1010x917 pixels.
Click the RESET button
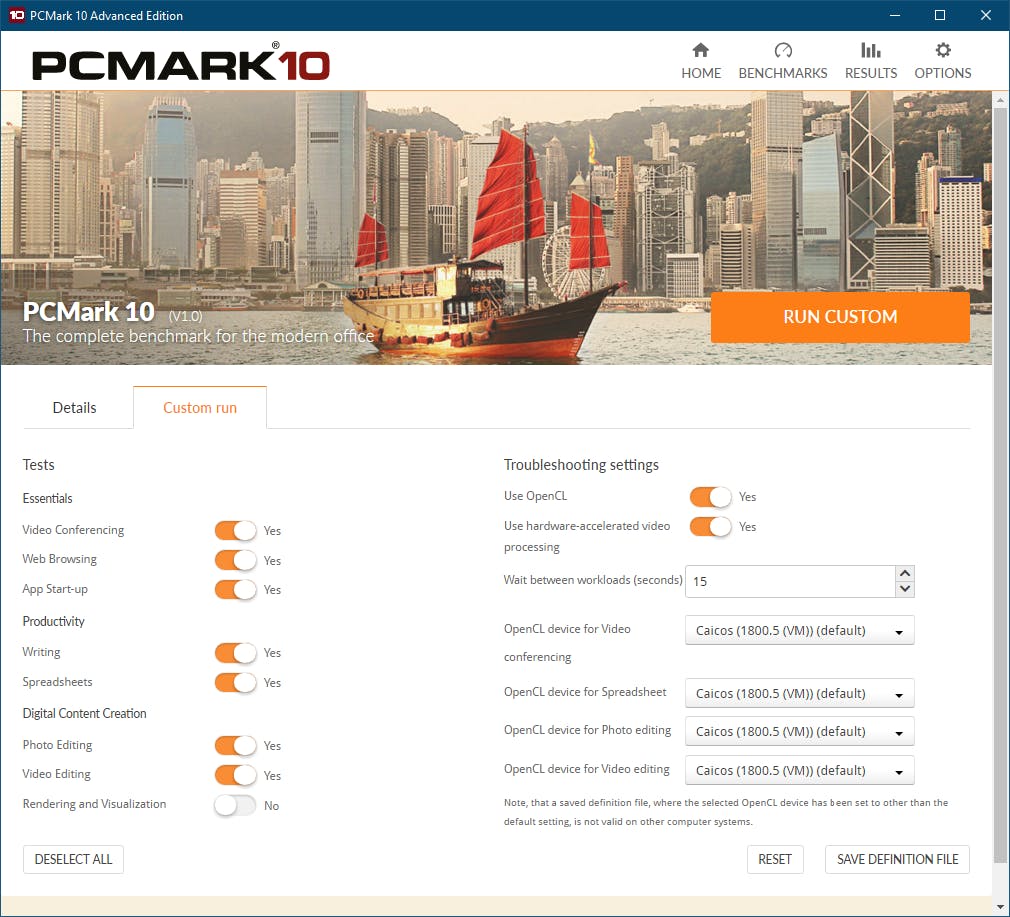775,859
